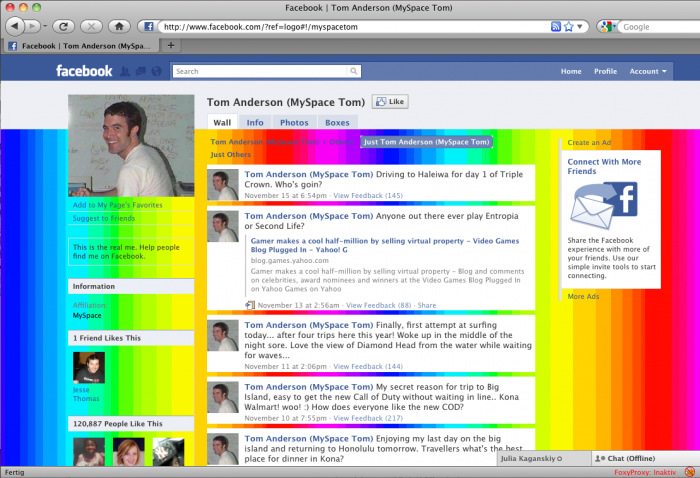Click 'Create an Ad' link

click(x=589, y=142)
